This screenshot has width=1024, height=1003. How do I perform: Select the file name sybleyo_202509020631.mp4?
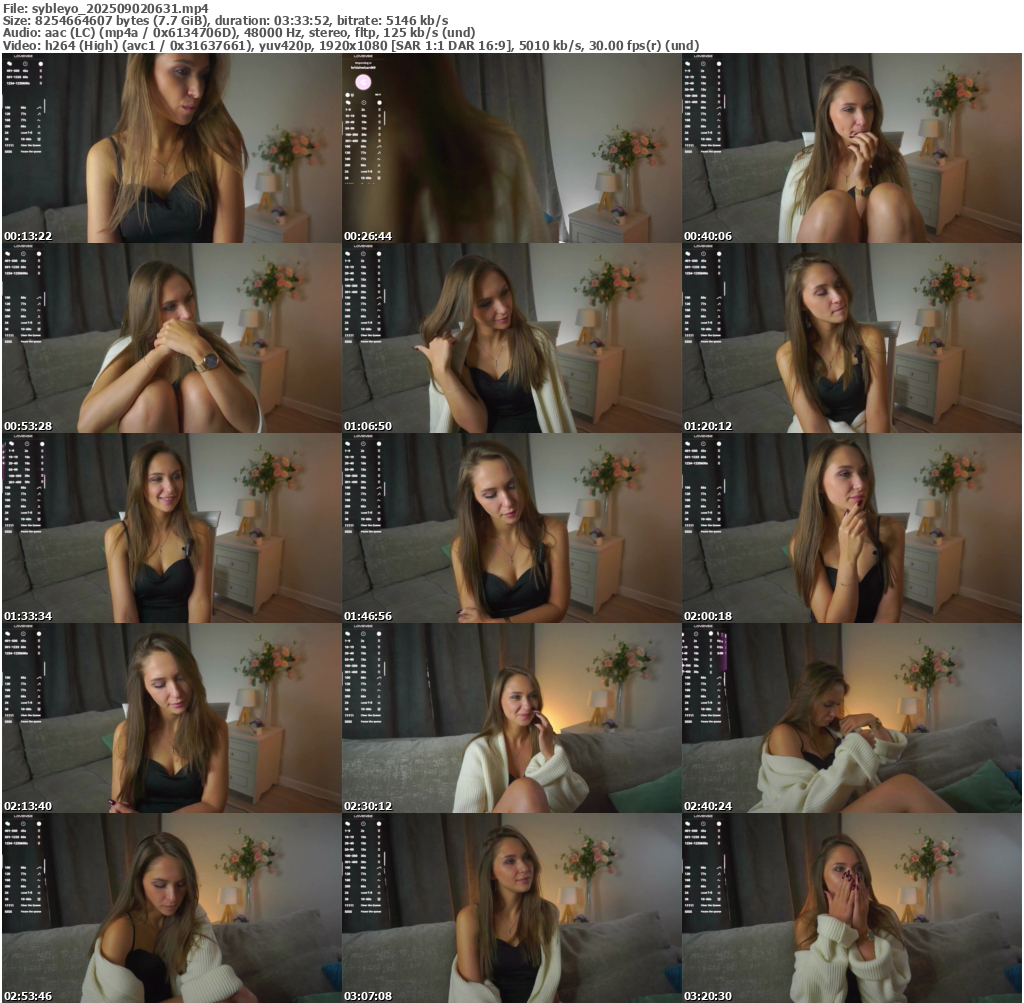click(x=120, y=8)
